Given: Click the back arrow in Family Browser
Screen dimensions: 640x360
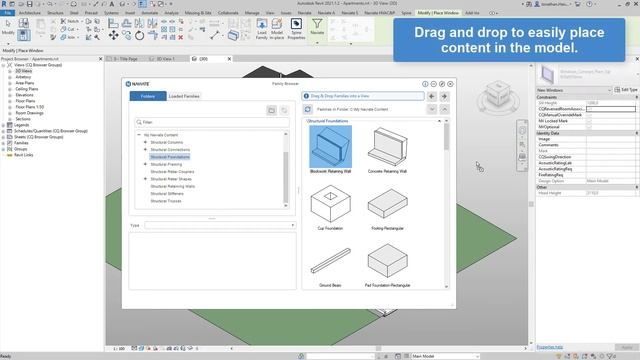Looking at the screenshot, I should (431, 96).
